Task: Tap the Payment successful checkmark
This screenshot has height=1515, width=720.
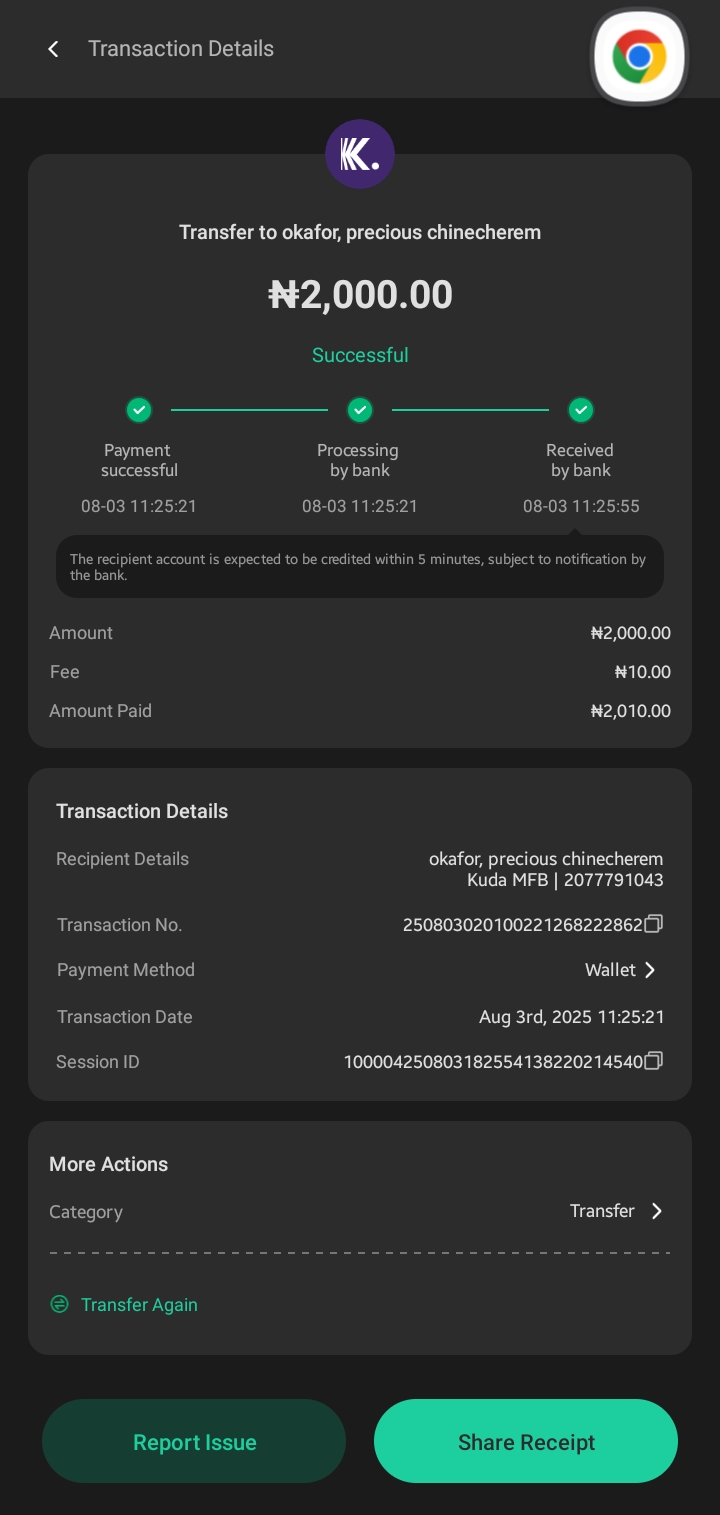Action: pos(139,410)
